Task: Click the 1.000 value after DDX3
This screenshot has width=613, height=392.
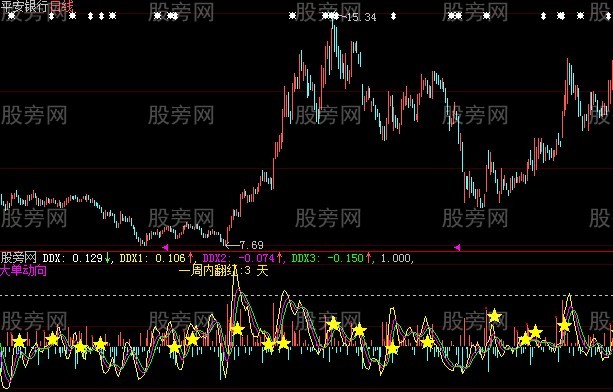Action: 396,258
